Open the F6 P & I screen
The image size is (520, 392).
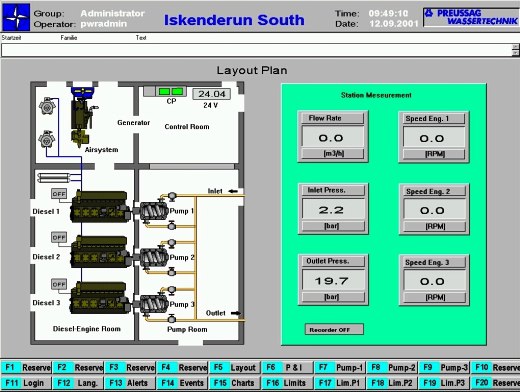[287, 368]
